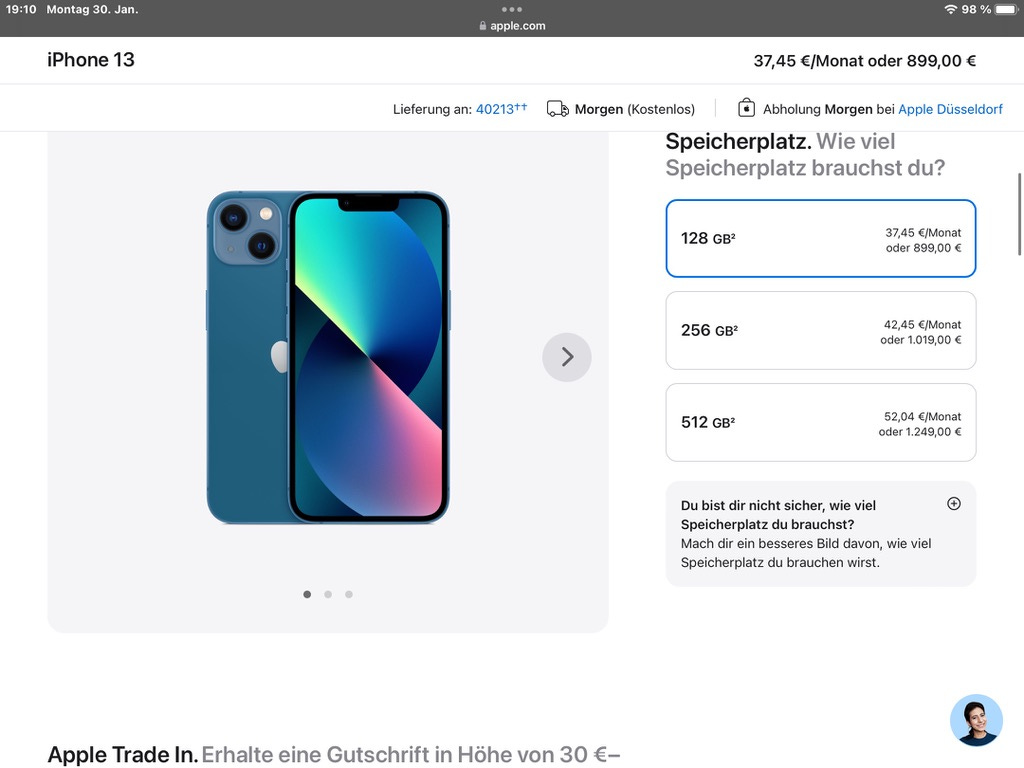Open chat with the specialist avatar
The width and height of the screenshot is (1024, 768).
(x=976, y=720)
